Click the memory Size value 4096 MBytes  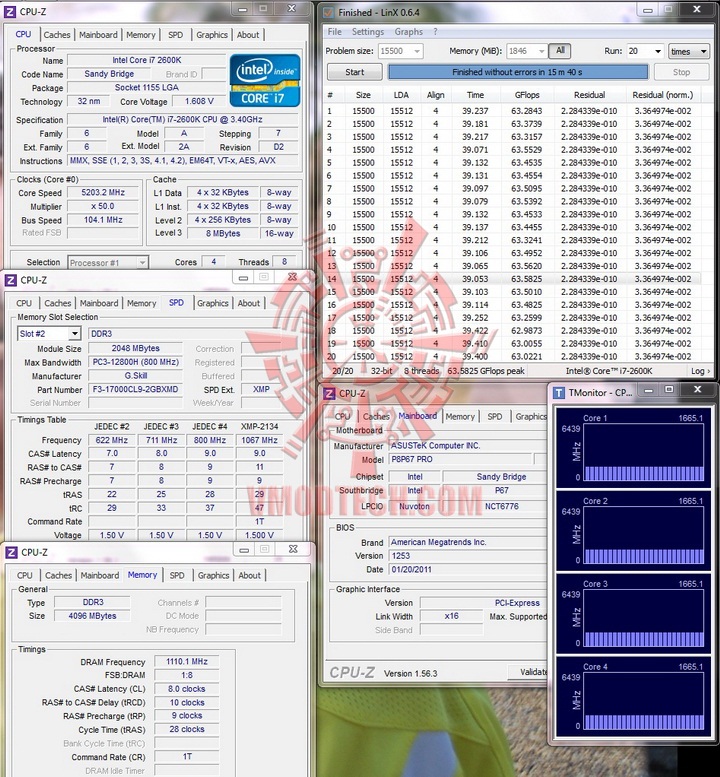coord(92,616)
